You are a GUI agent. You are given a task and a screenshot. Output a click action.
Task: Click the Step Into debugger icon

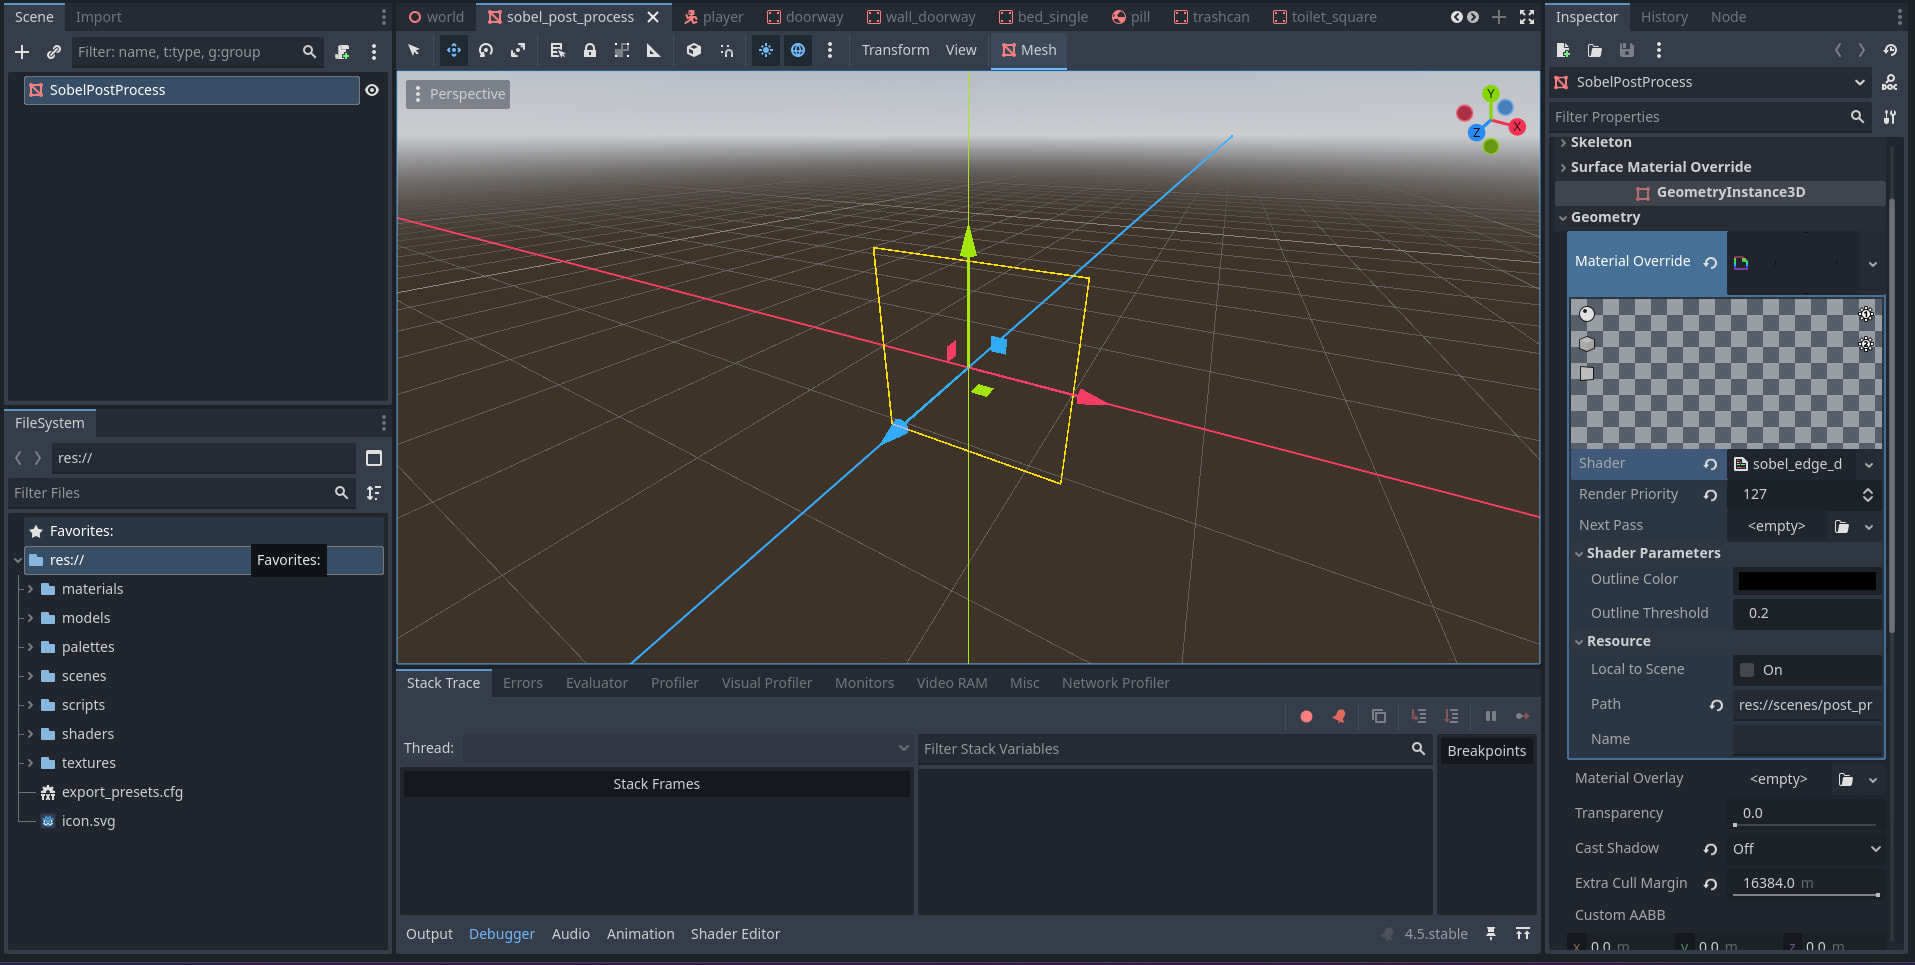tap(1418, 716)
